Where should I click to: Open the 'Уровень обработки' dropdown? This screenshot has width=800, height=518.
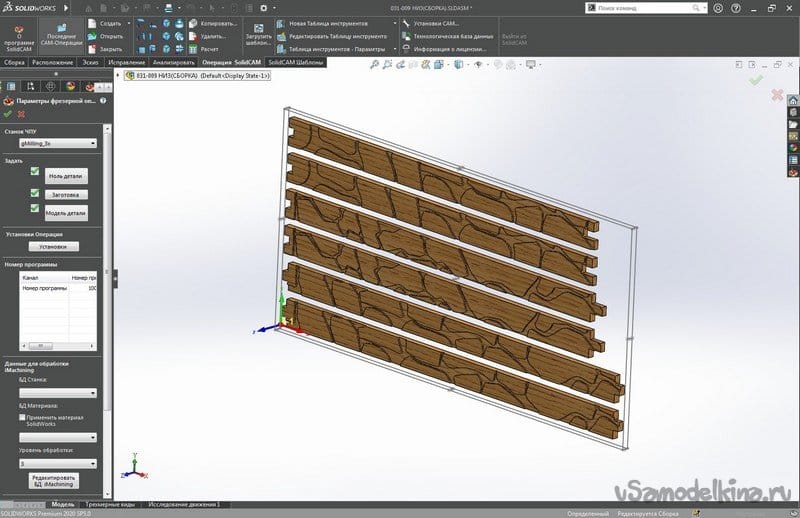tap(58, 464)
